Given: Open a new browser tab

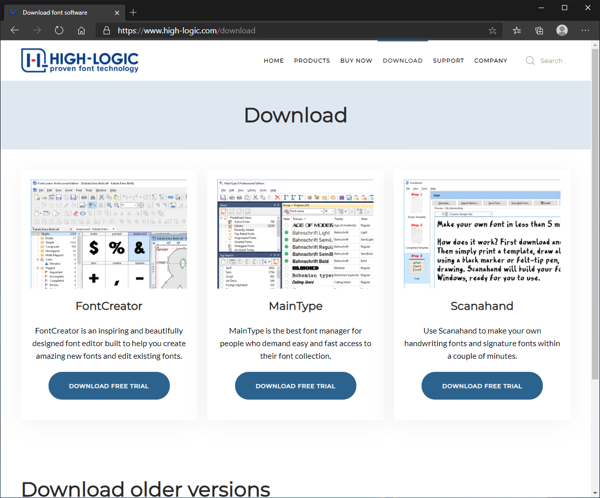Looking at the screenshot, I should click(x=133, y=13).
